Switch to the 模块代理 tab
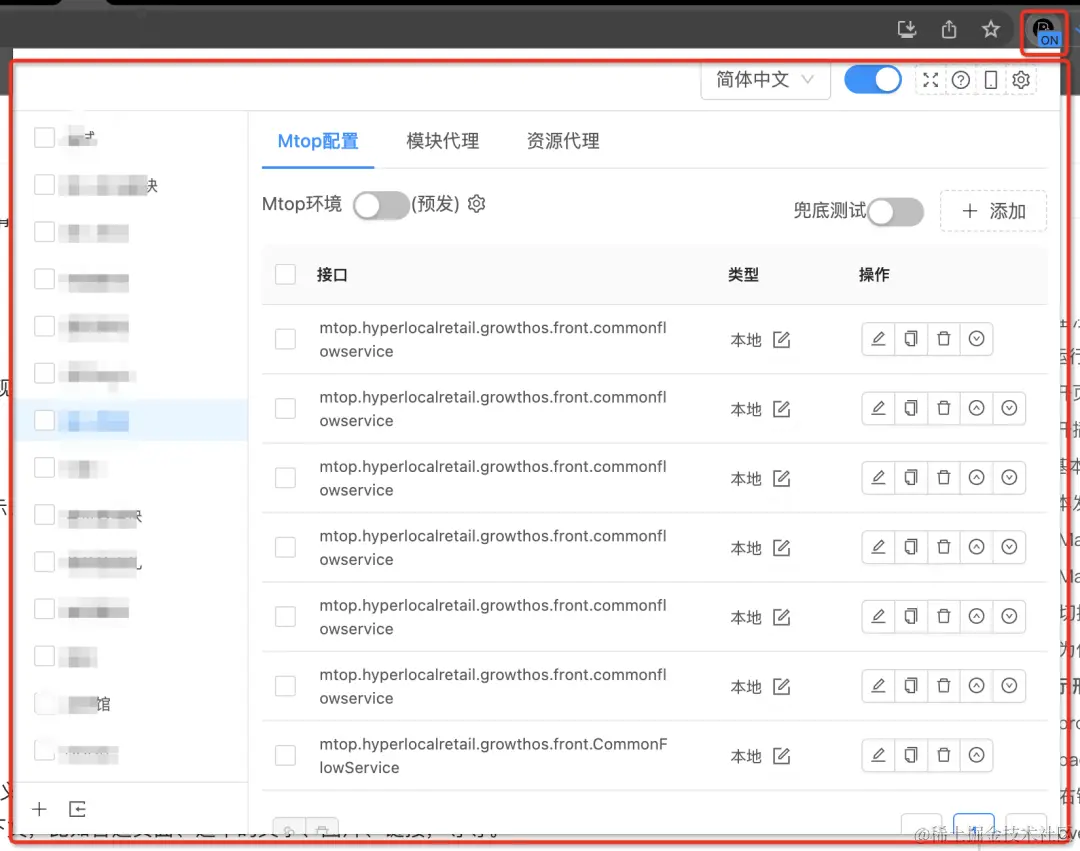This screenshot has height=851, width=1080. 442,141
